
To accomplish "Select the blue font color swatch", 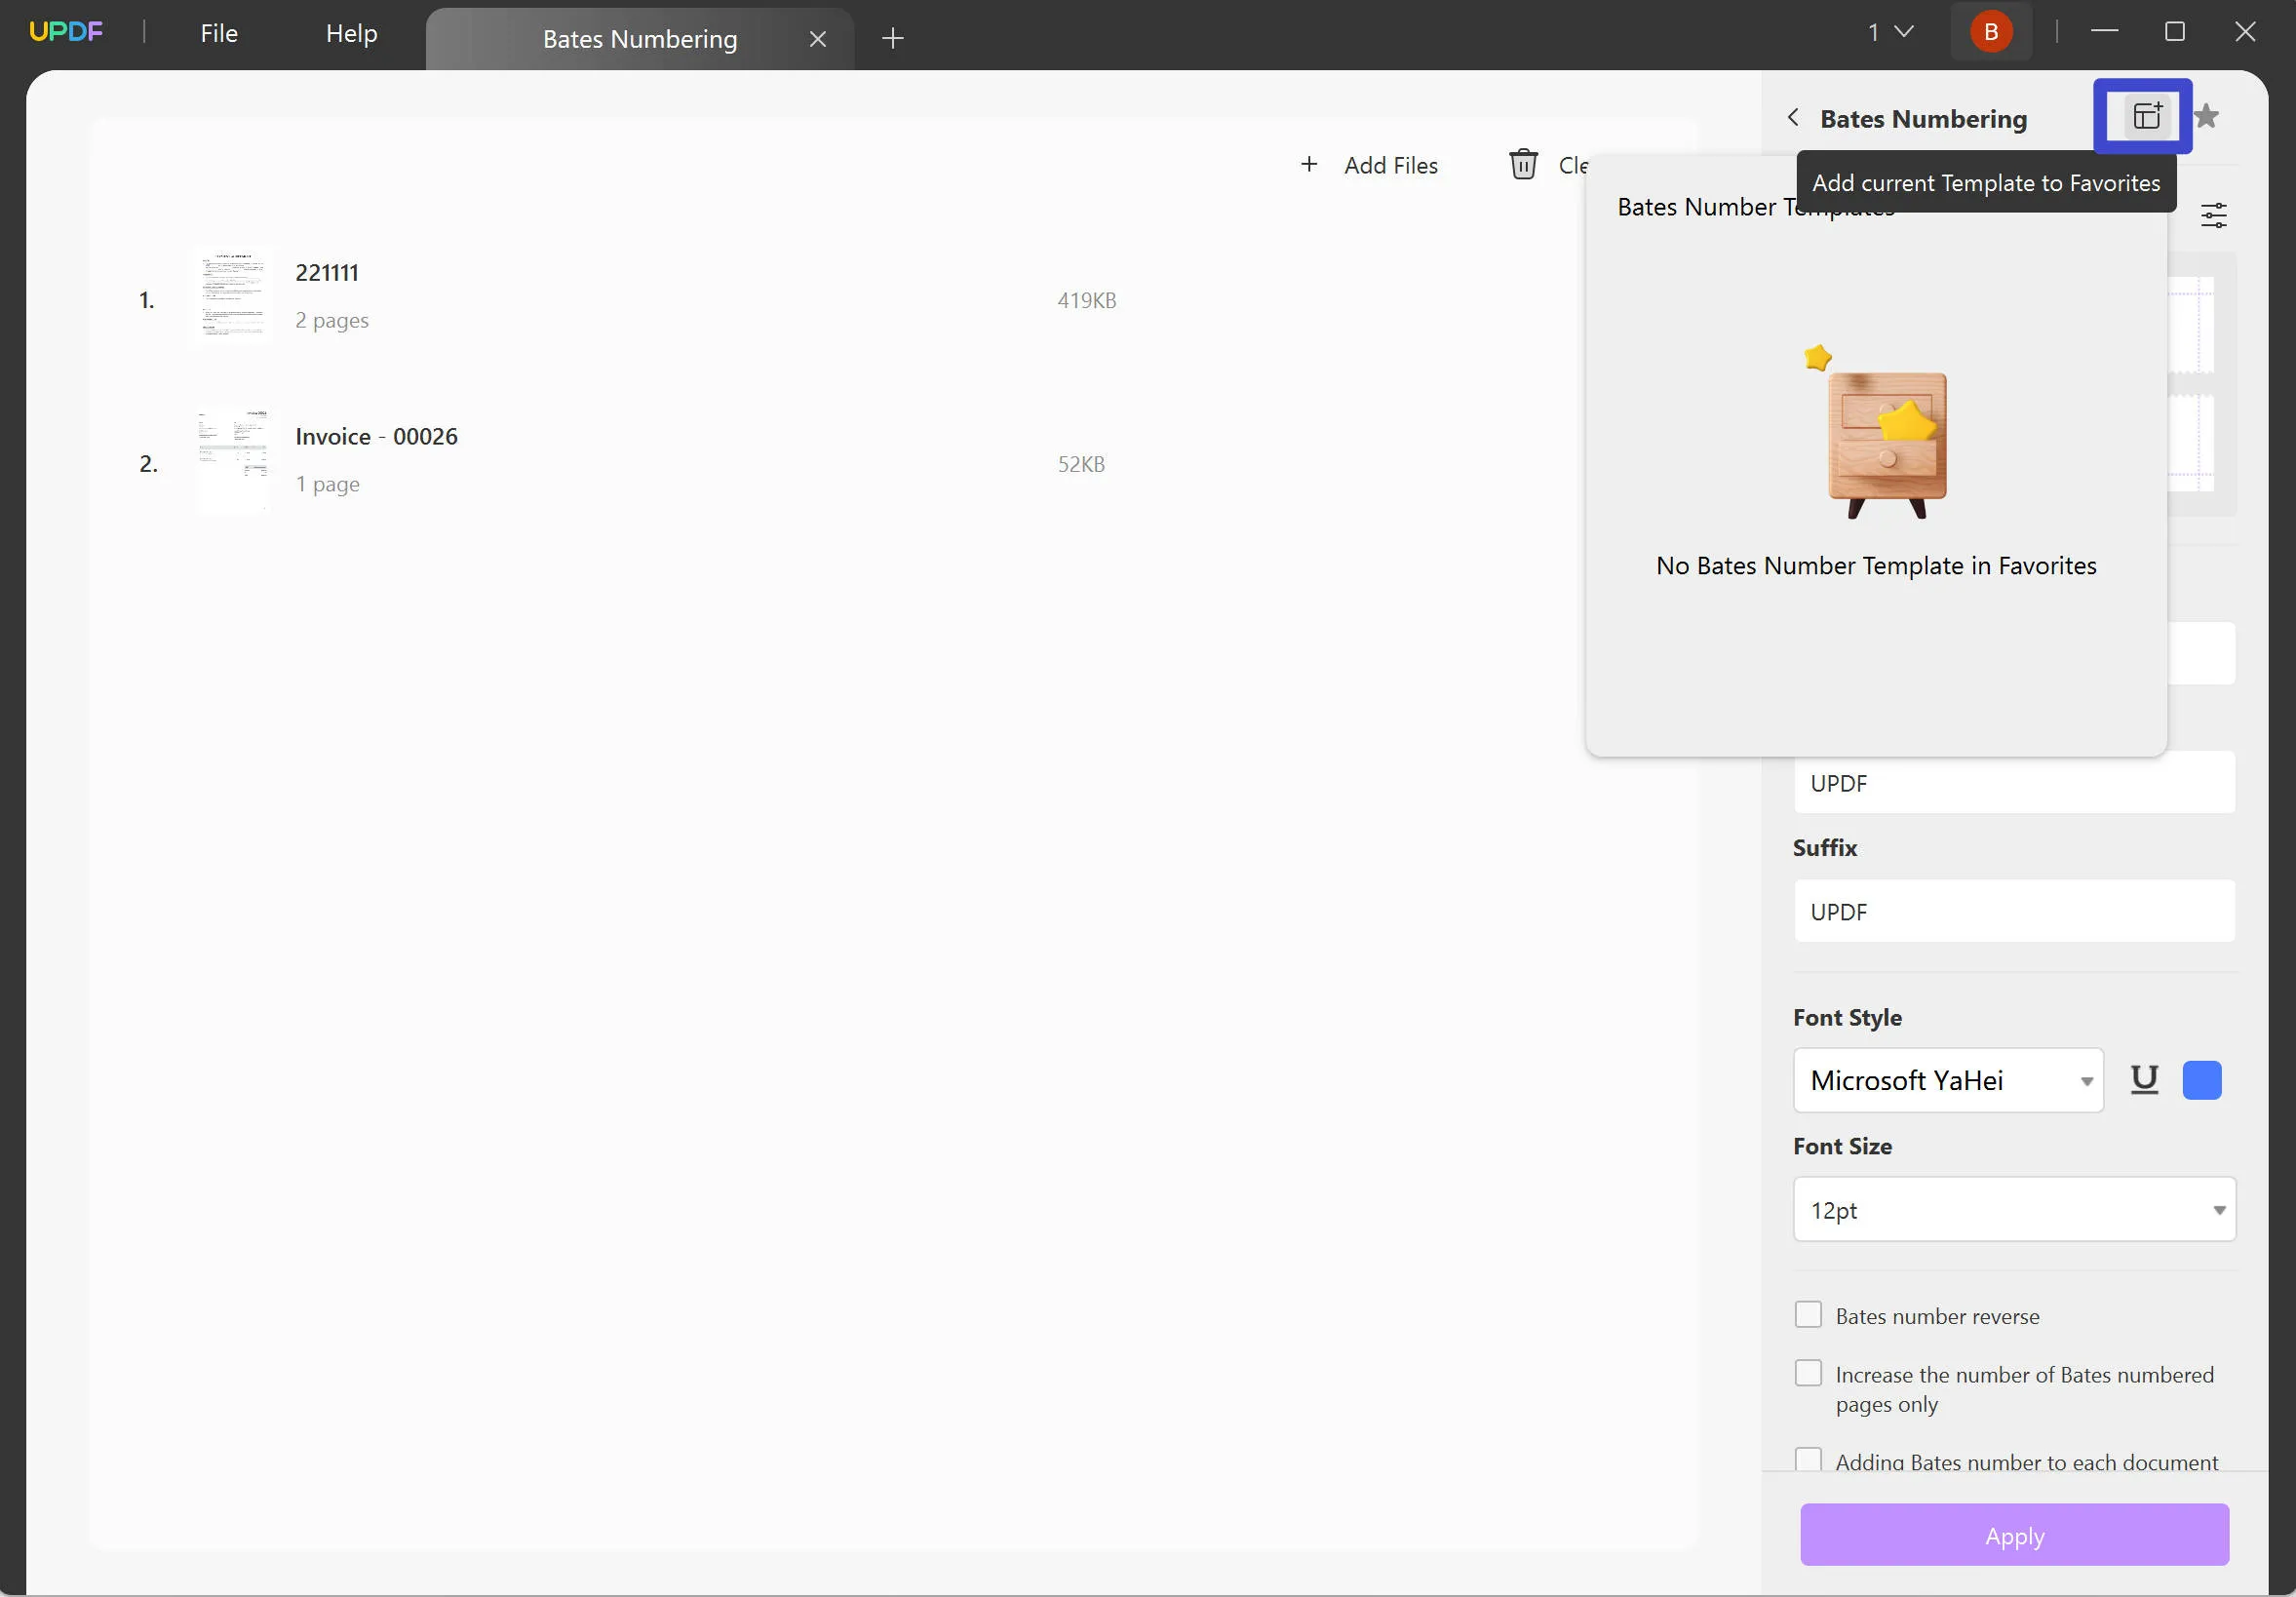I will 2201,1080.
